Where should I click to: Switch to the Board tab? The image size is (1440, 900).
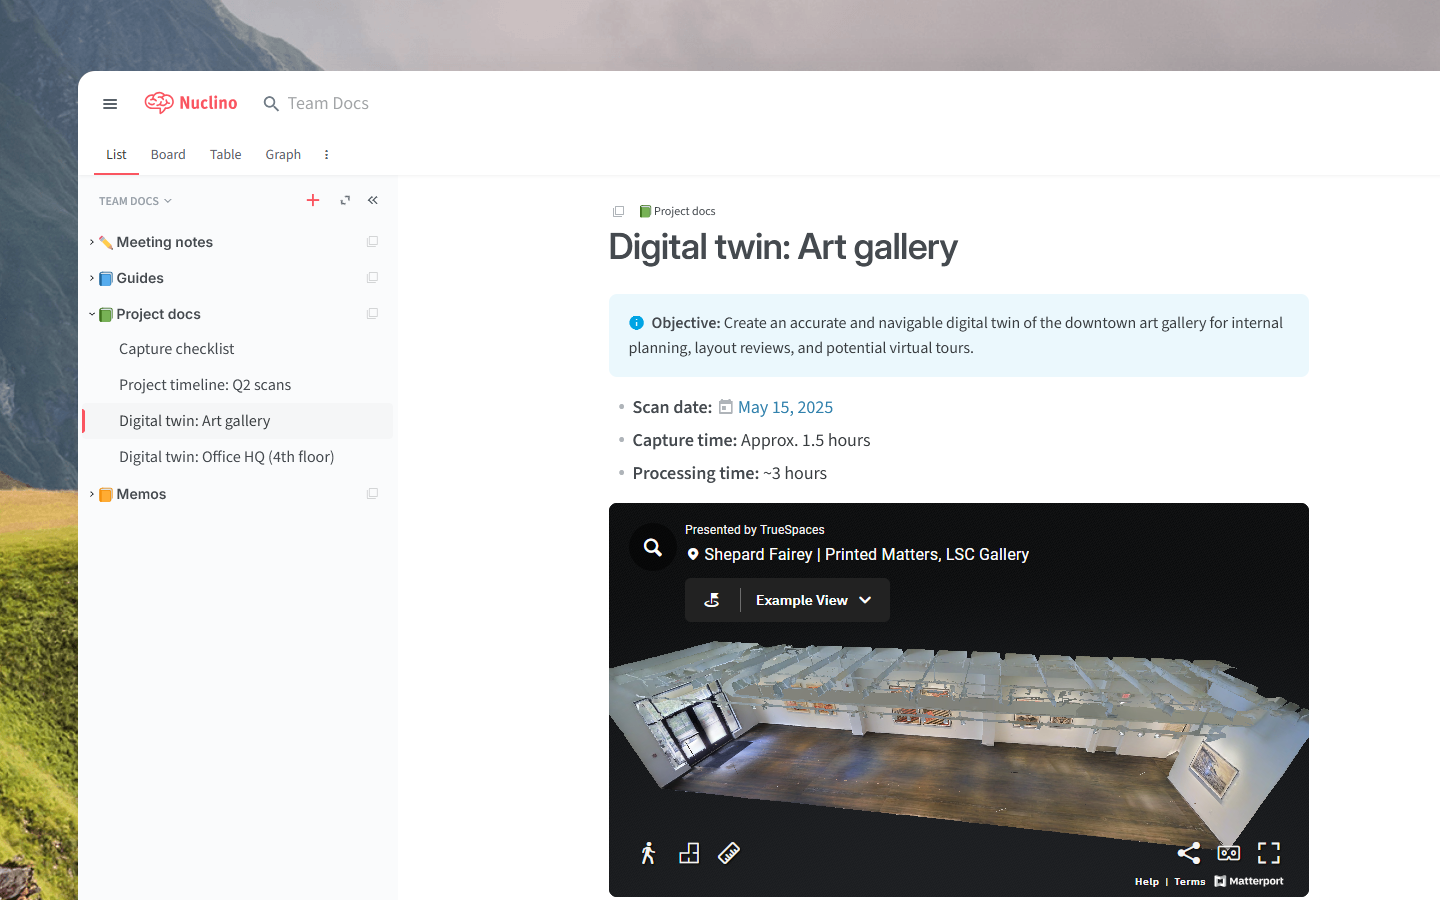tap(168, 154)
